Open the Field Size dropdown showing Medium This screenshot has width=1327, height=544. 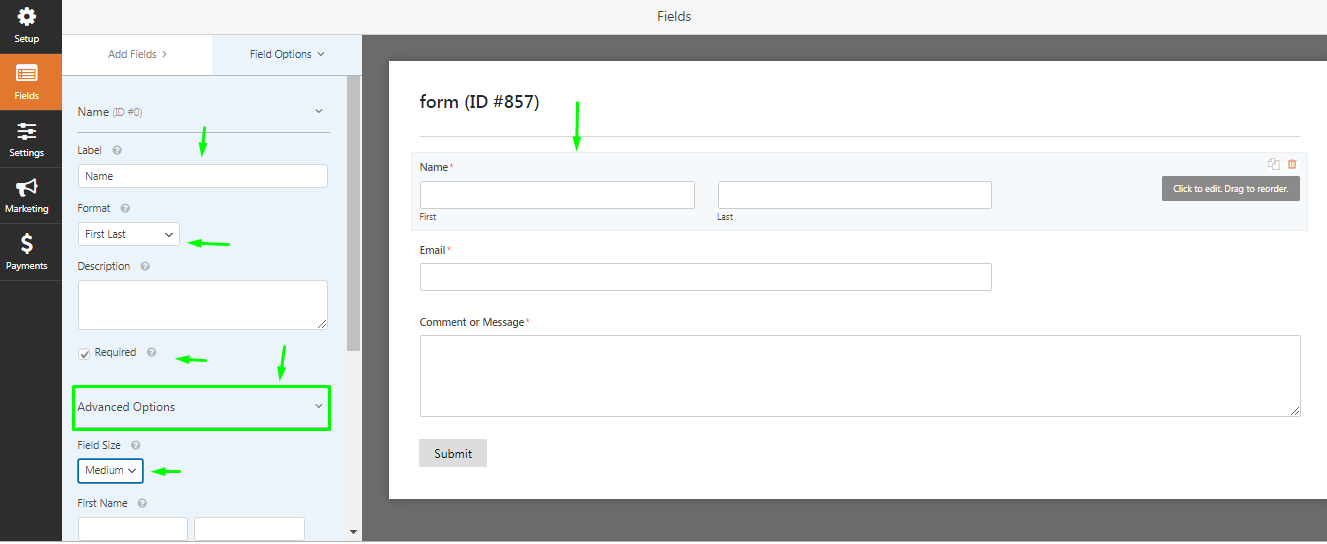coord(110,470)
